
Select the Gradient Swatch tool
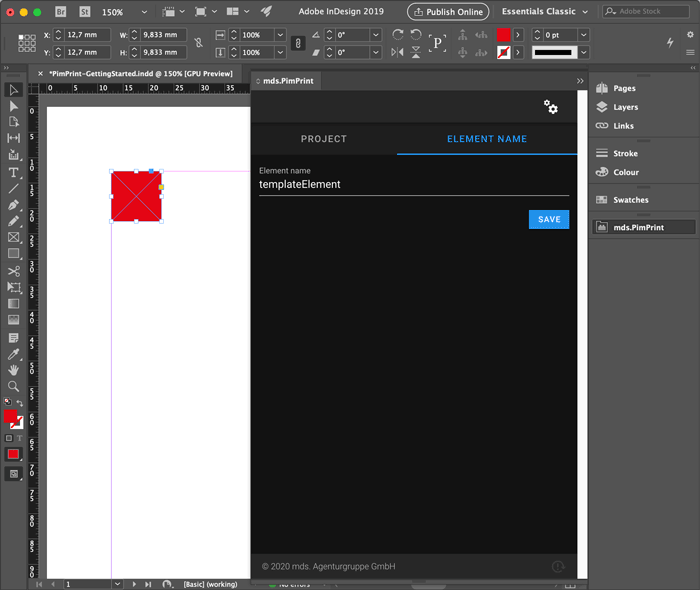pos(13,303)
